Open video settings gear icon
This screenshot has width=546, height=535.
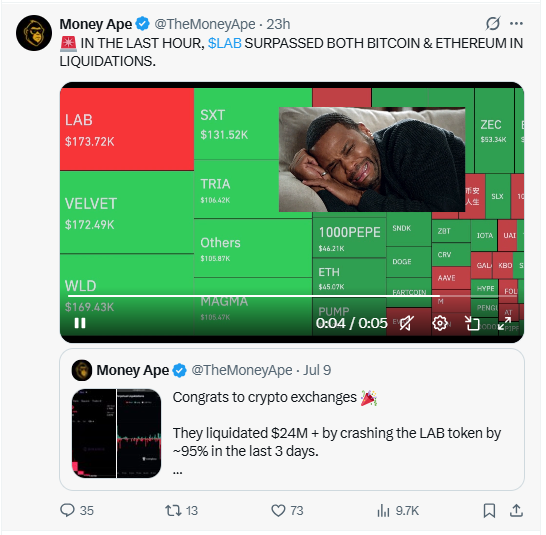pos(440,323)
